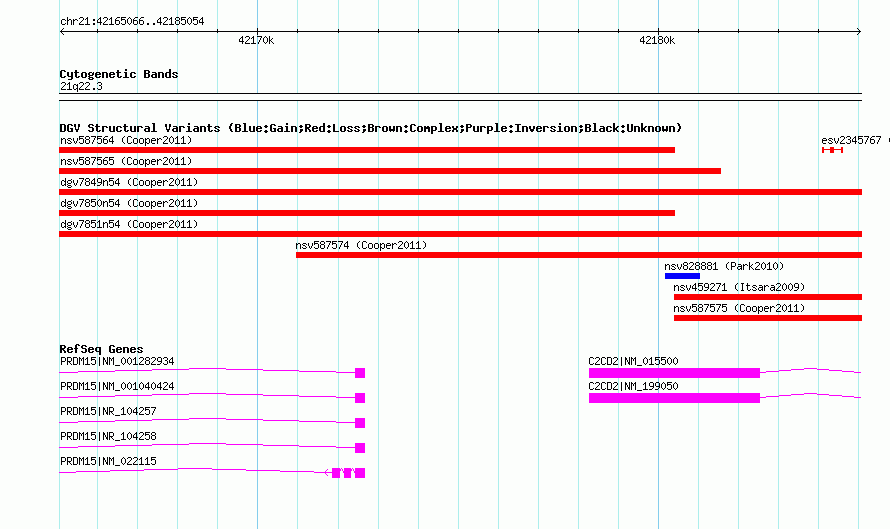Select the esv2345767 label
The width and height of the screenshot is (890, 529).
click(x=851, y=140)
